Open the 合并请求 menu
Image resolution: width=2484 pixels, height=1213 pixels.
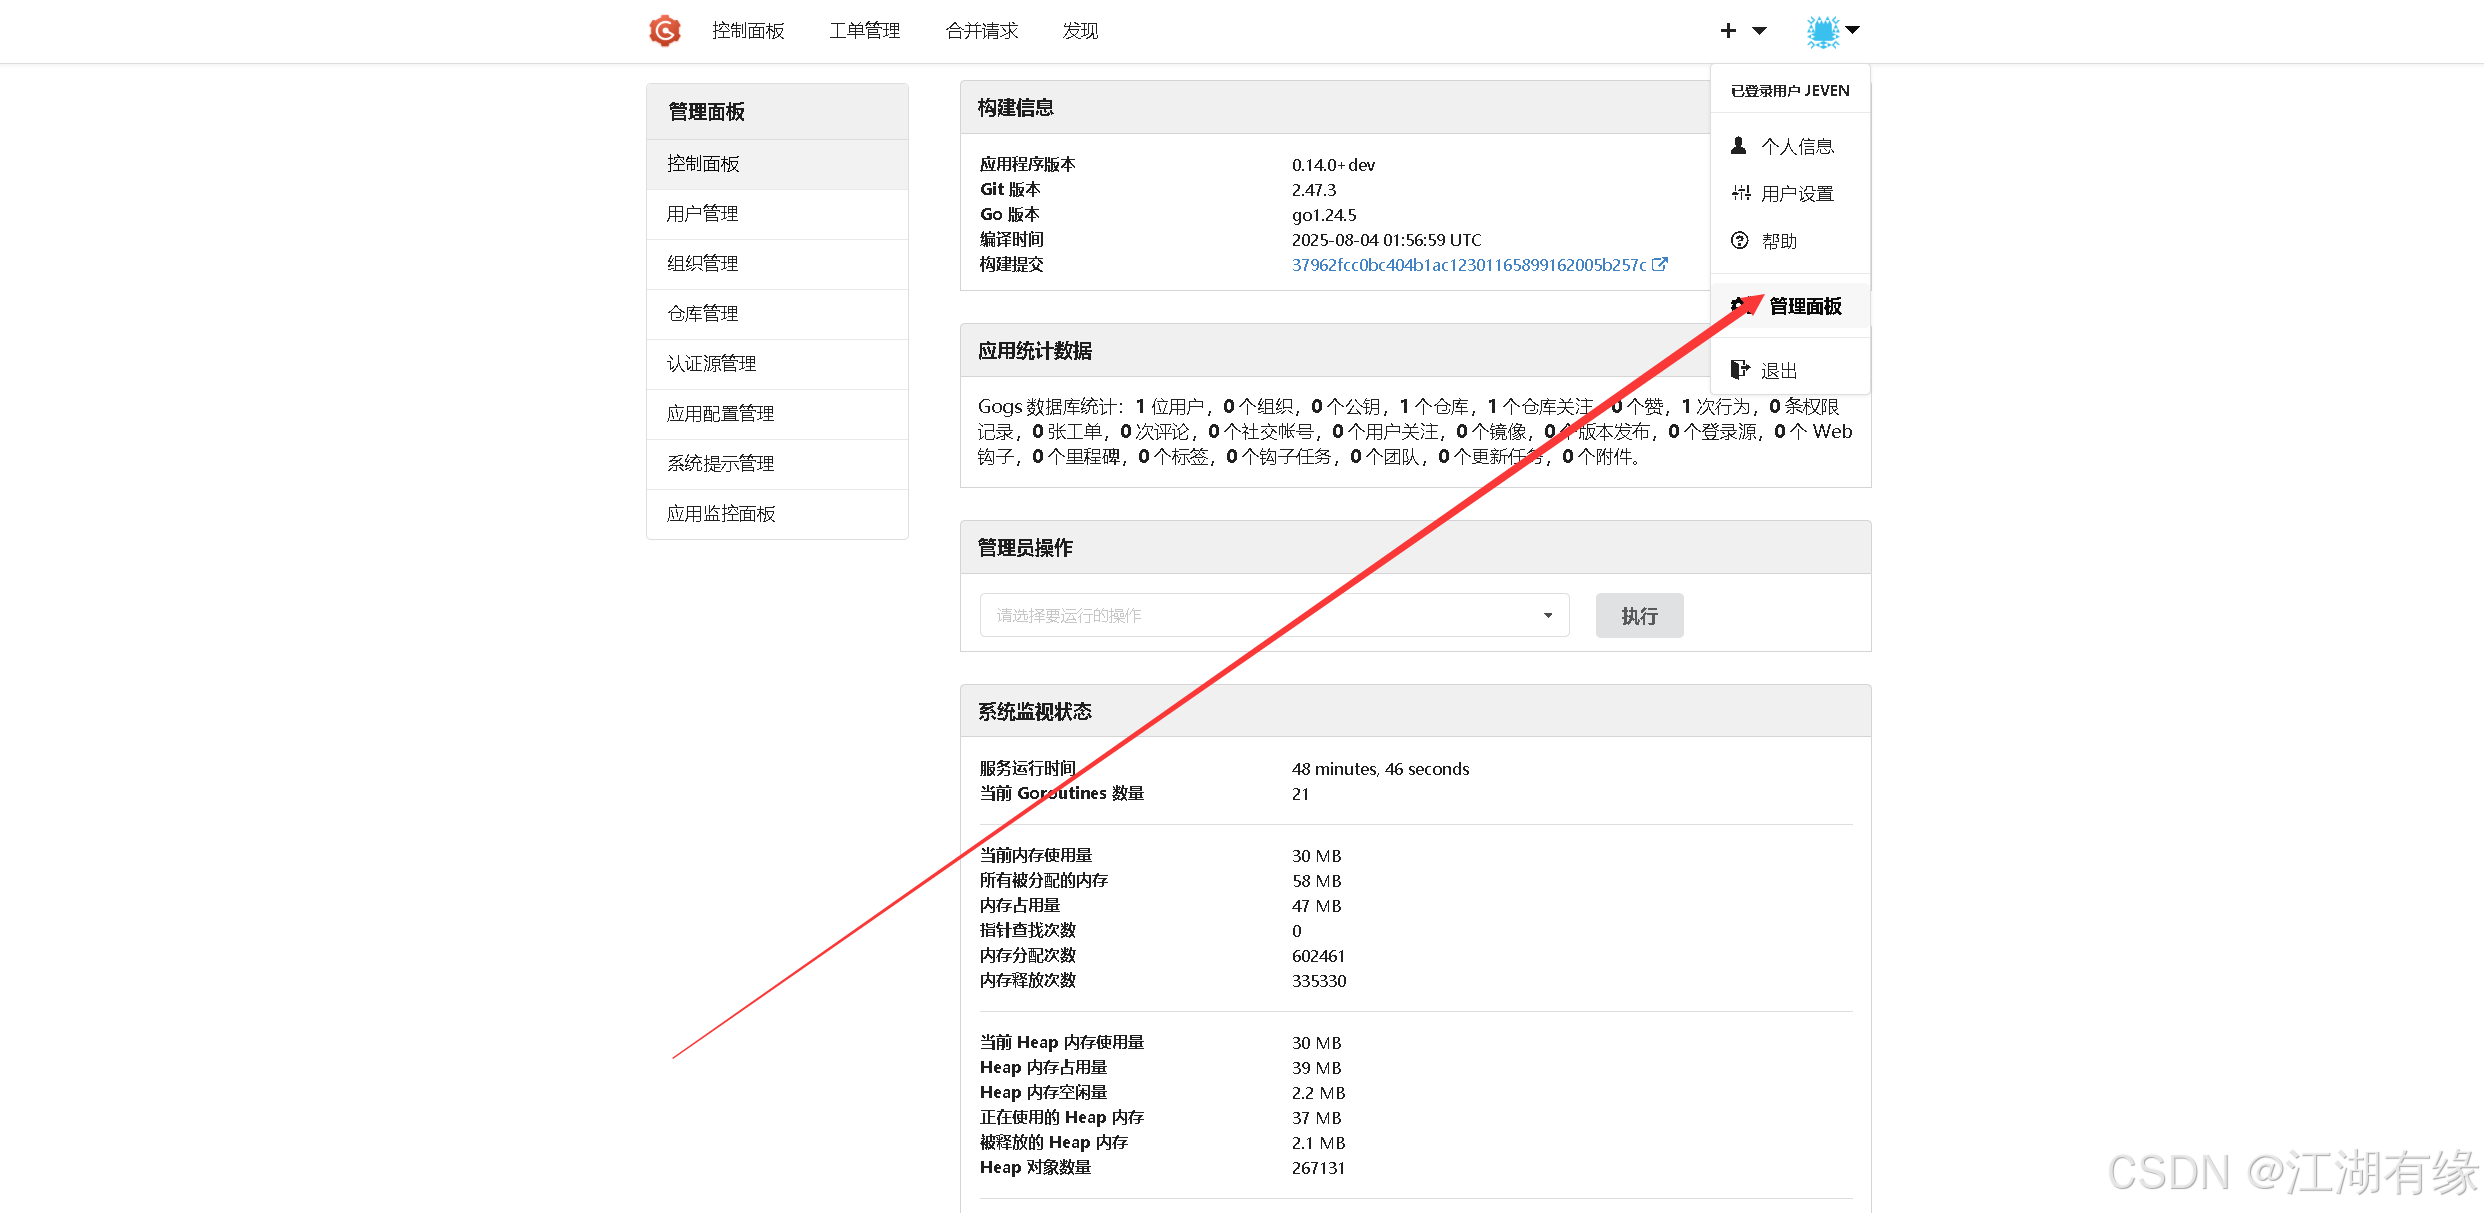tap(982, 31)
